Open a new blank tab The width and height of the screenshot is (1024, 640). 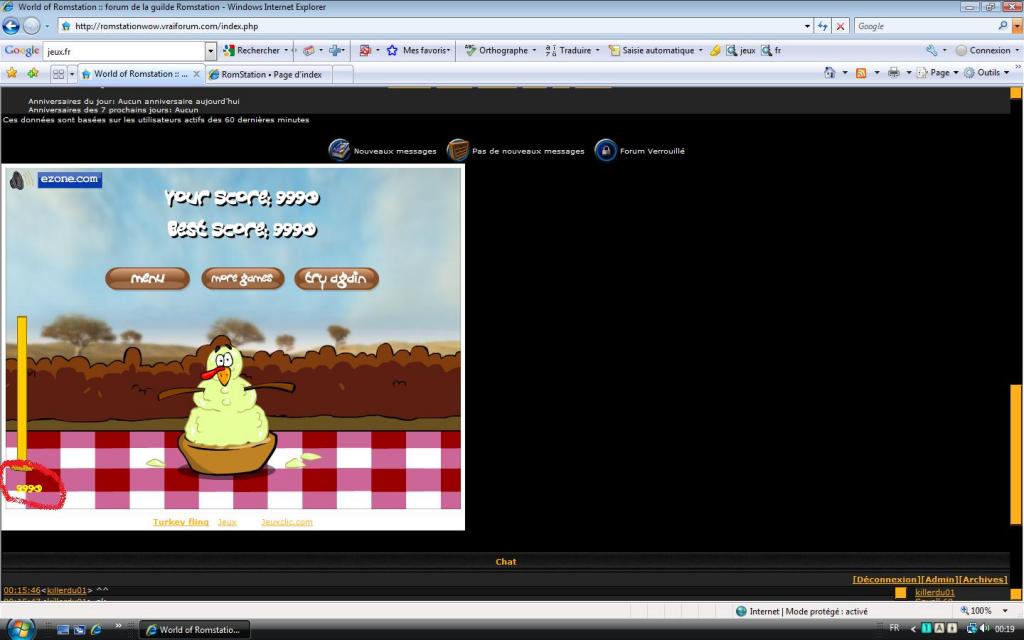343,74
